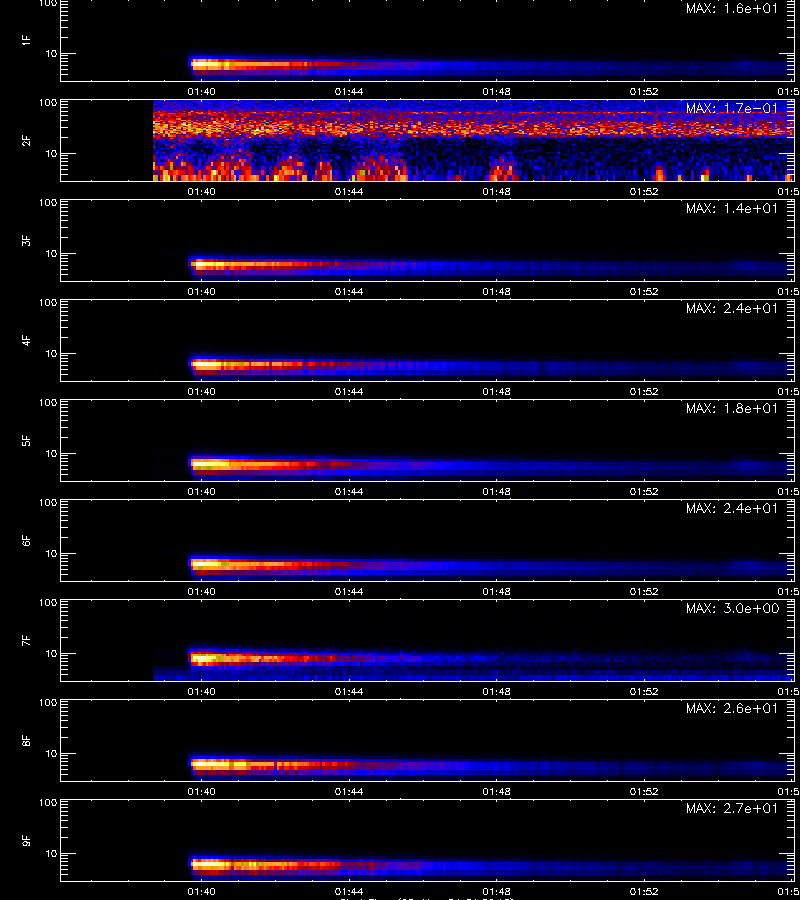The height and width of the screenshot is (900, 800).
Task: Select the 'MAX: 2.6e+01' text in panel 8F
Action: point(732,708)
